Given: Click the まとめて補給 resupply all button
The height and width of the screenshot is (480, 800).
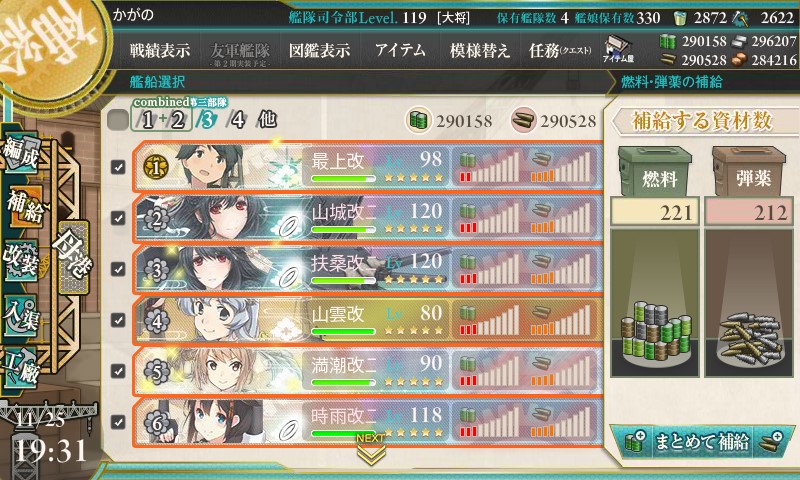Looking at the screenshot, I should coord(702,442).
